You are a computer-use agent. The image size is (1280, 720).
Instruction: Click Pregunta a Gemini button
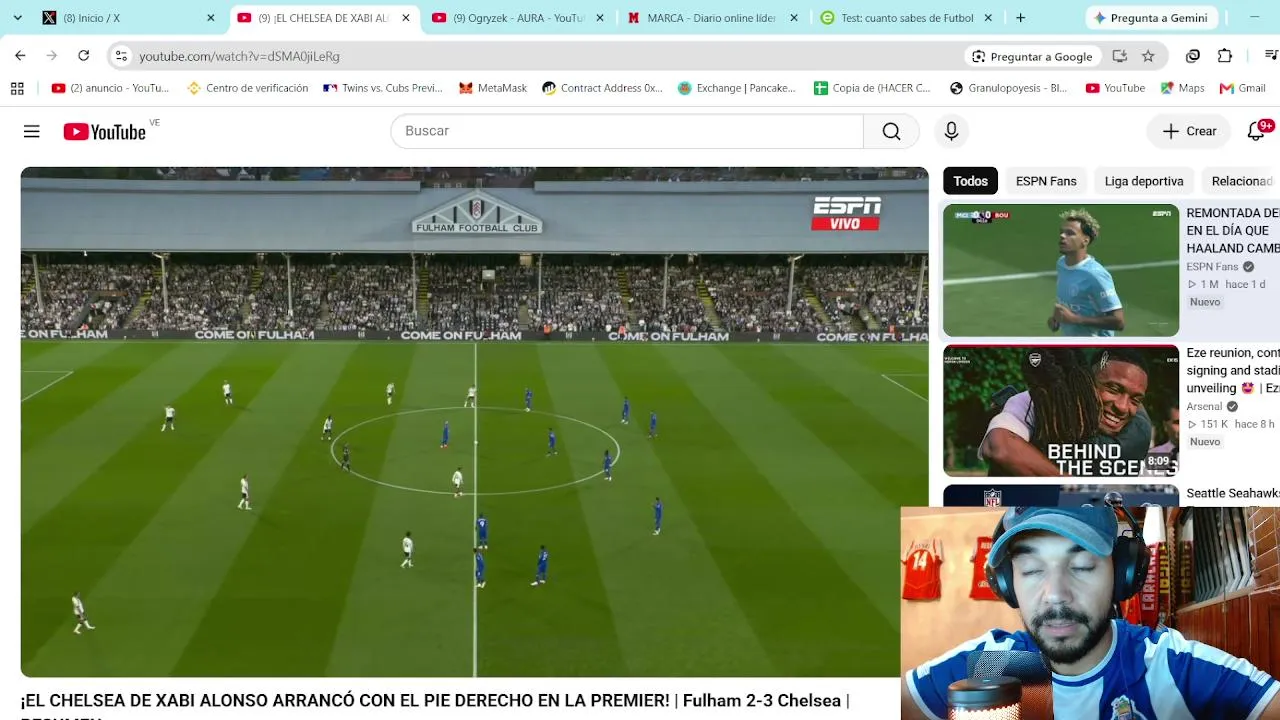click(1151, 18)
